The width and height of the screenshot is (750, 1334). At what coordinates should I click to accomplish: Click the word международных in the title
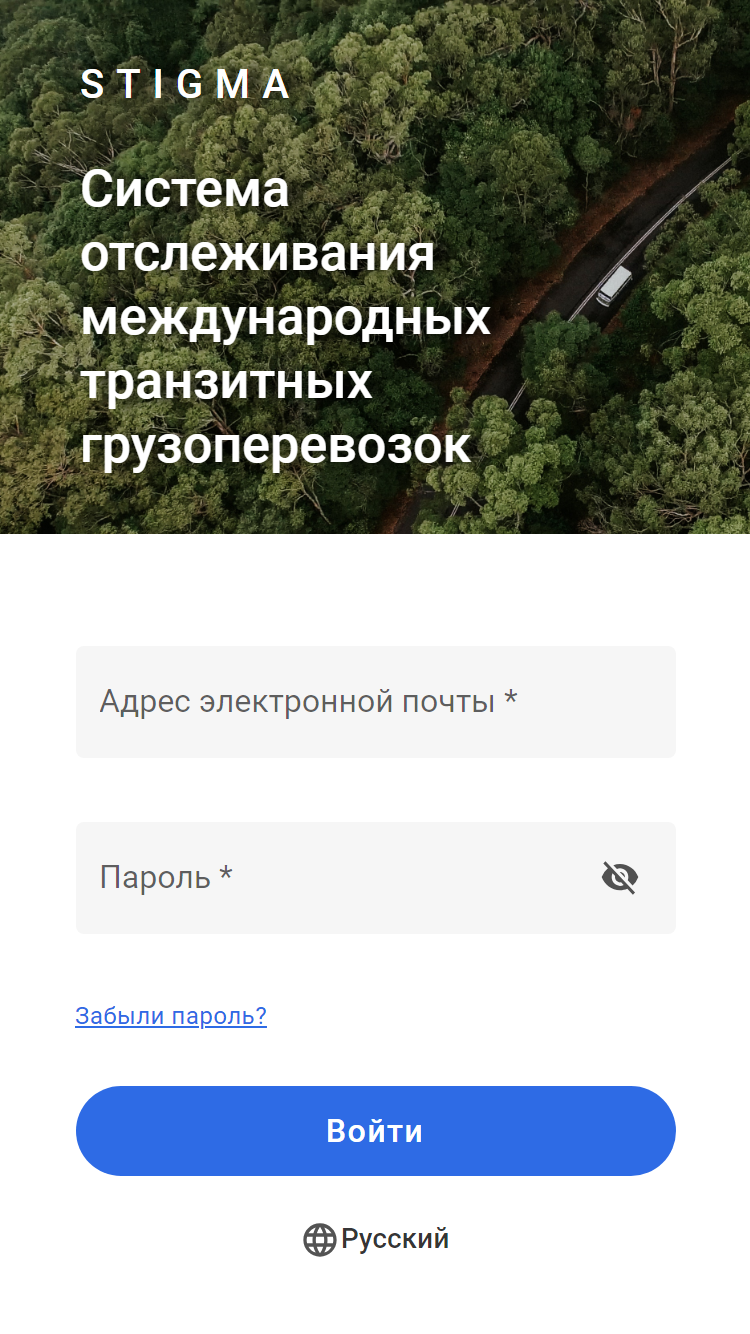tap(286, 318)
